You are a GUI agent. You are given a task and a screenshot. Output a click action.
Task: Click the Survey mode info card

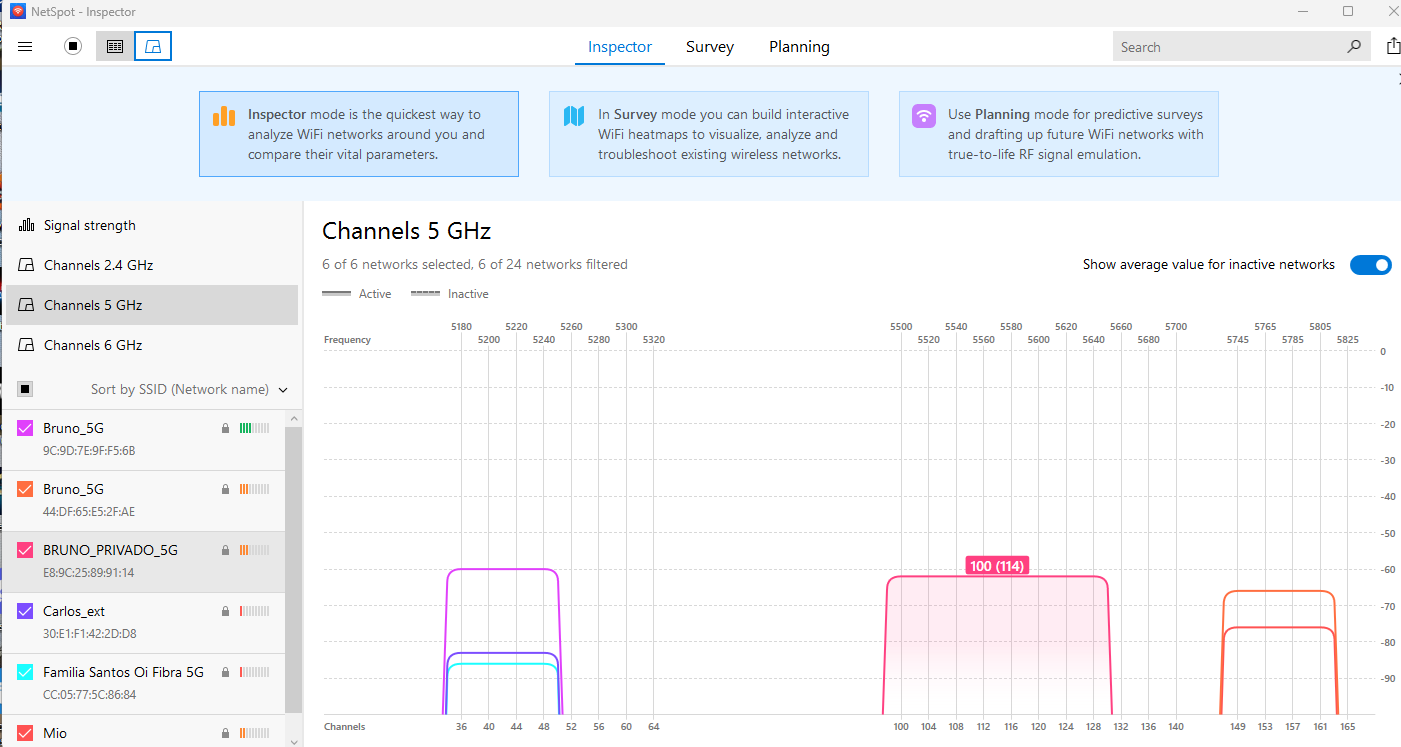point(709,134)
